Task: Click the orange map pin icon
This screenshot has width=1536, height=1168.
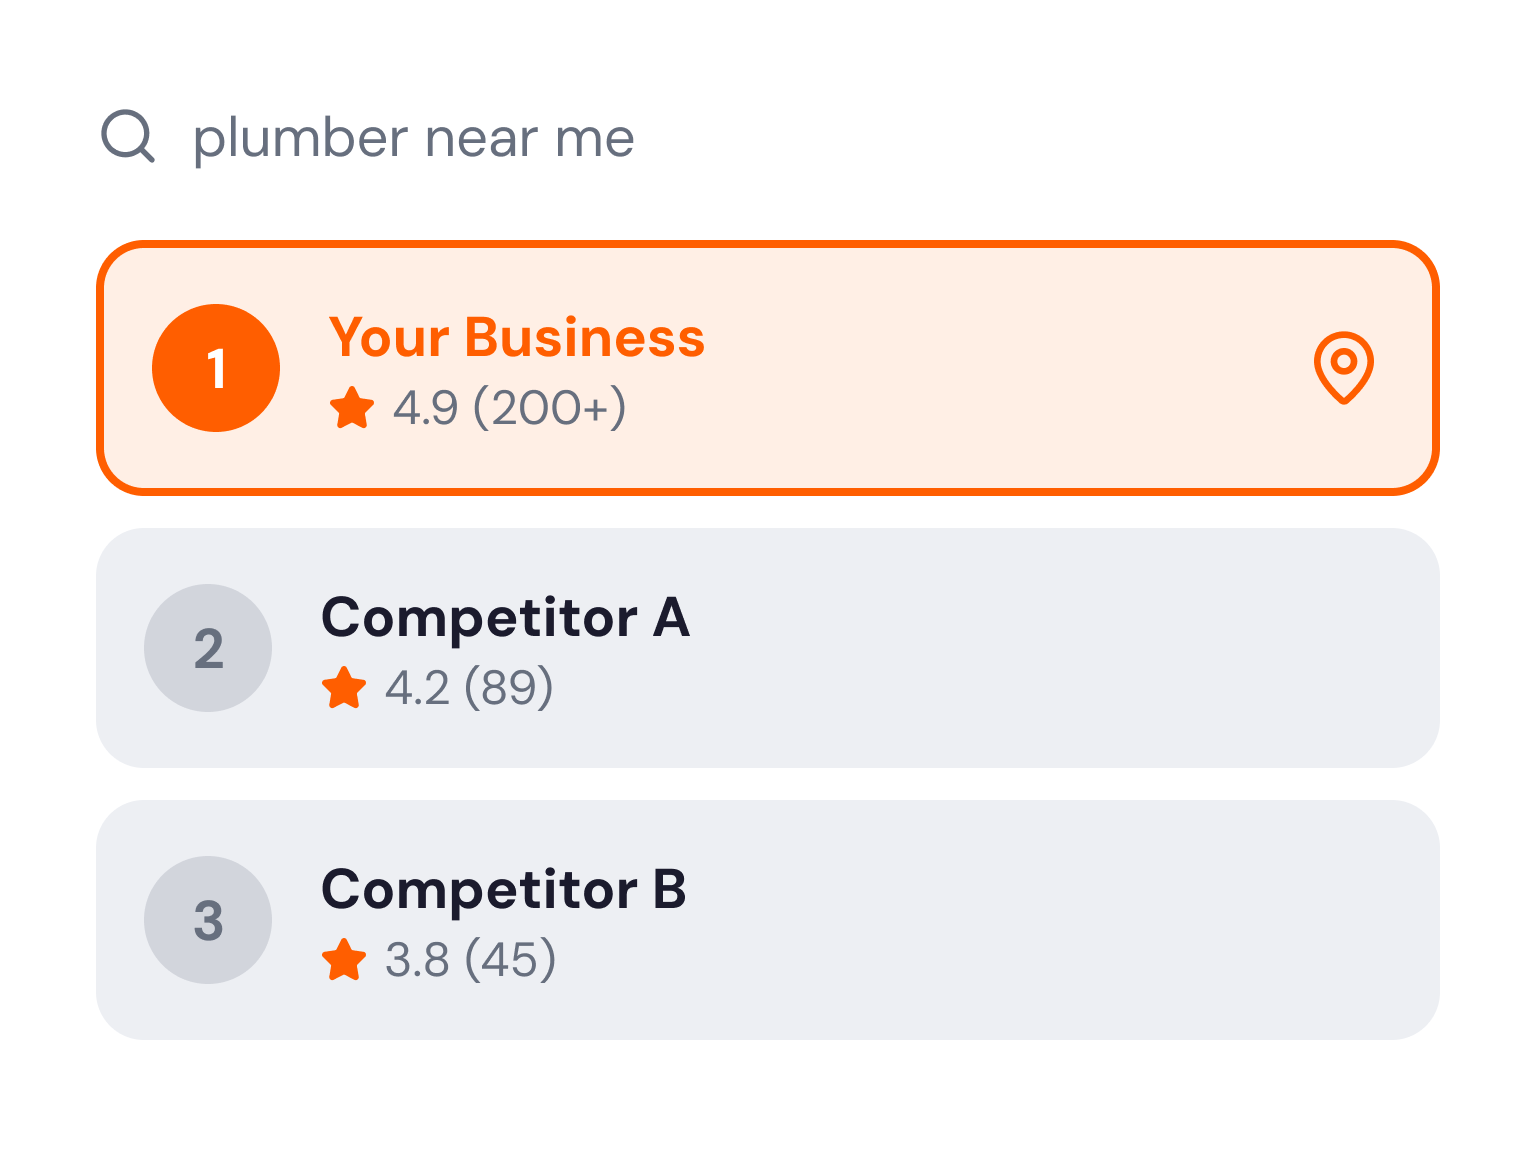Action: click(1343, 367)
